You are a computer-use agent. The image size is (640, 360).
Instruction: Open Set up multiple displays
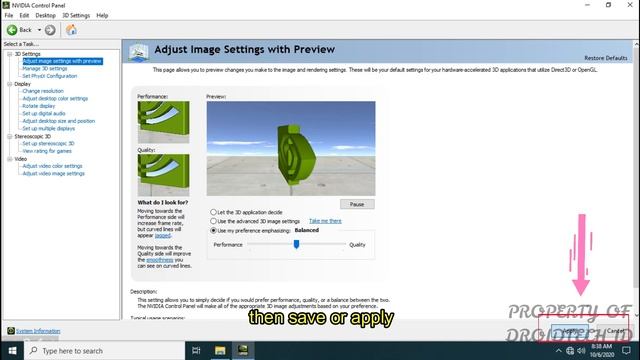[49, 129]
